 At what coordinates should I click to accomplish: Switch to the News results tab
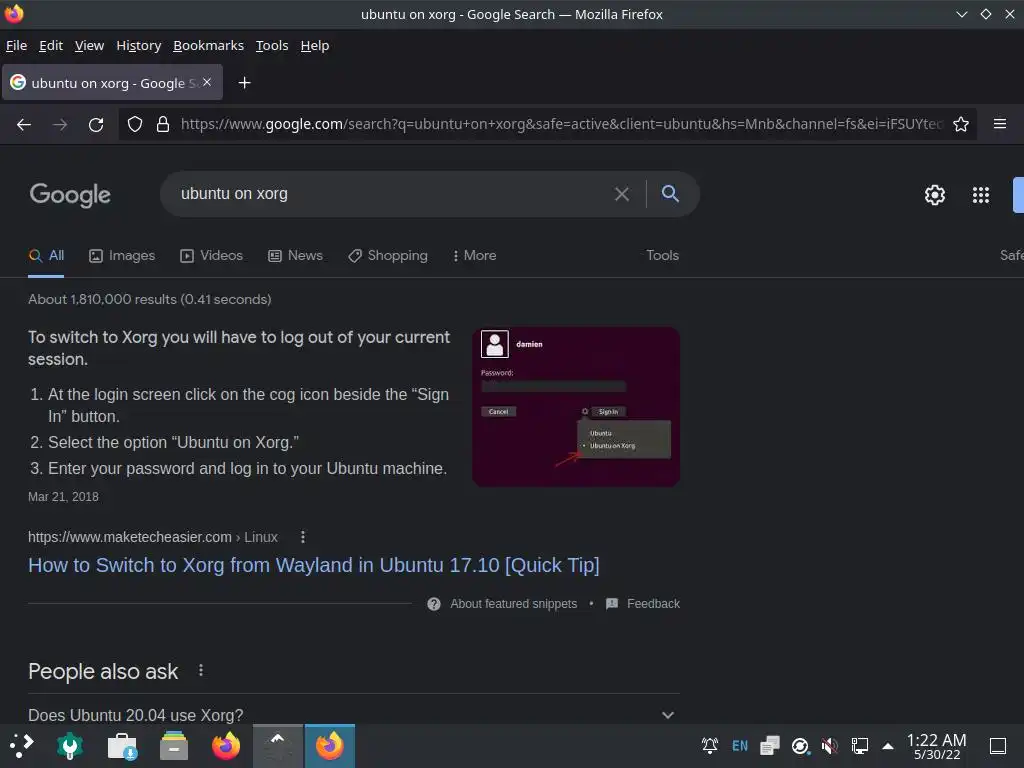click(295, 255)
